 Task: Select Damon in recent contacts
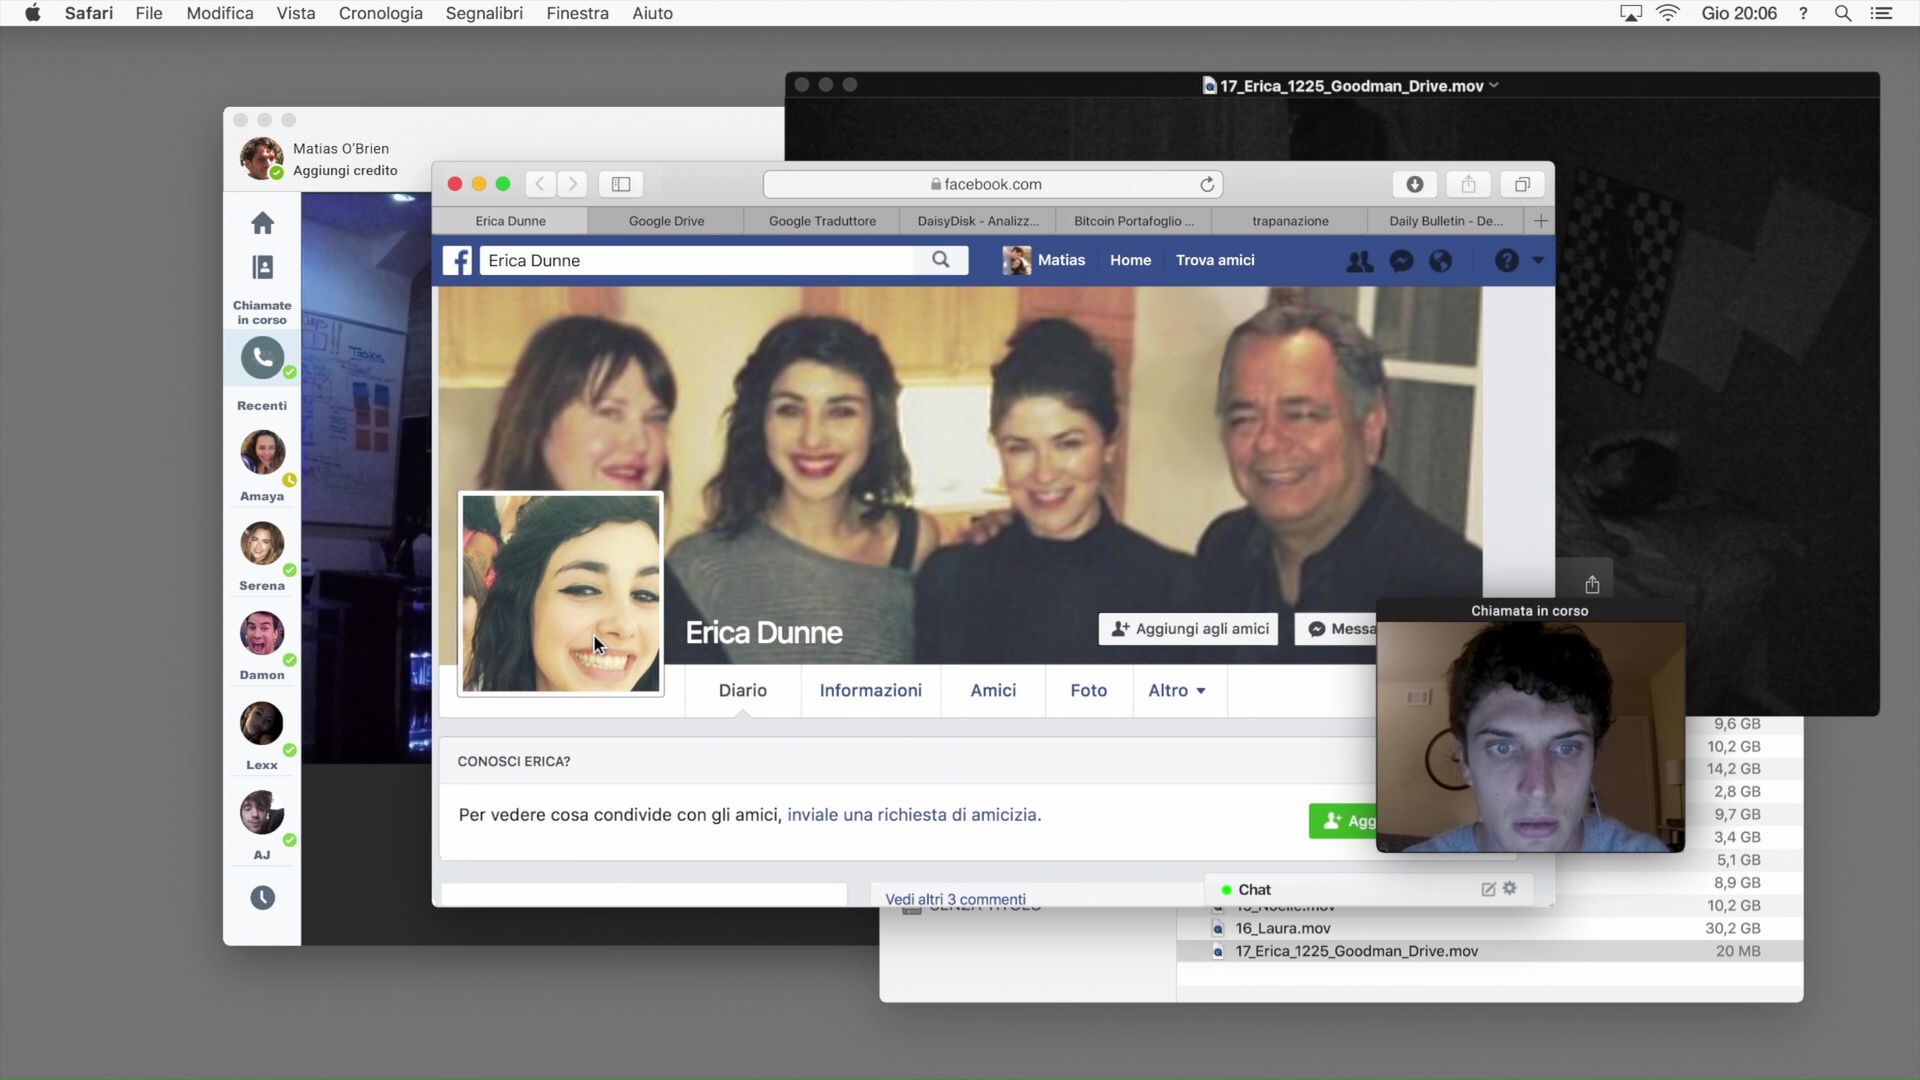click(262, 633)
